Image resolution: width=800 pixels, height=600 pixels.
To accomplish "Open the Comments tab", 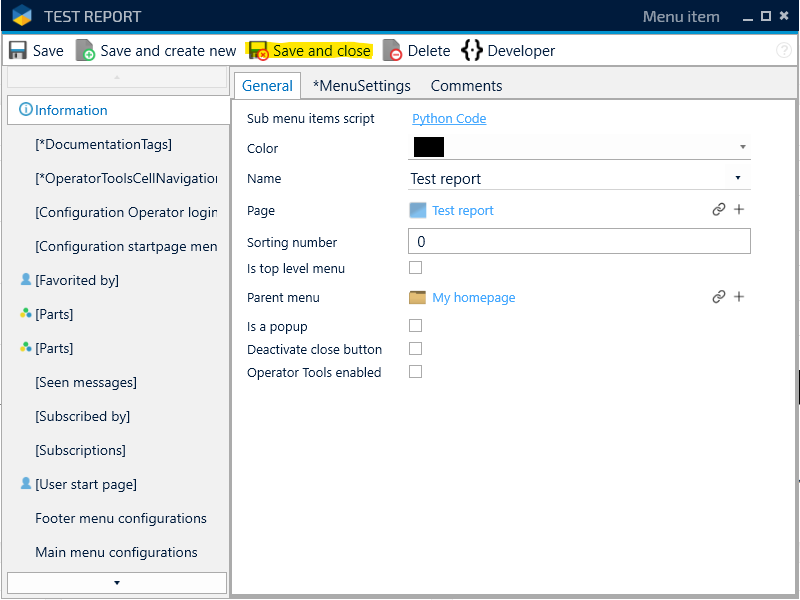I will tap(466, 86).
